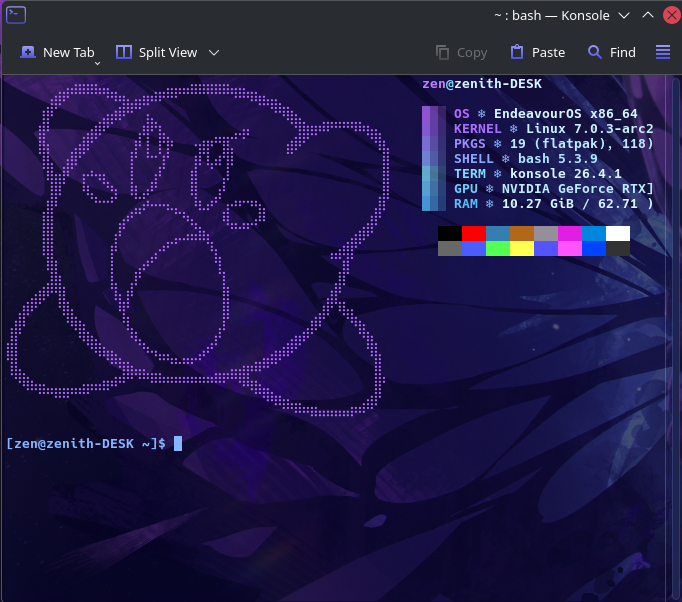Viewport: 682px width, 602px height.
Task: Click the orange-brown color block
Action: [522, 234]
